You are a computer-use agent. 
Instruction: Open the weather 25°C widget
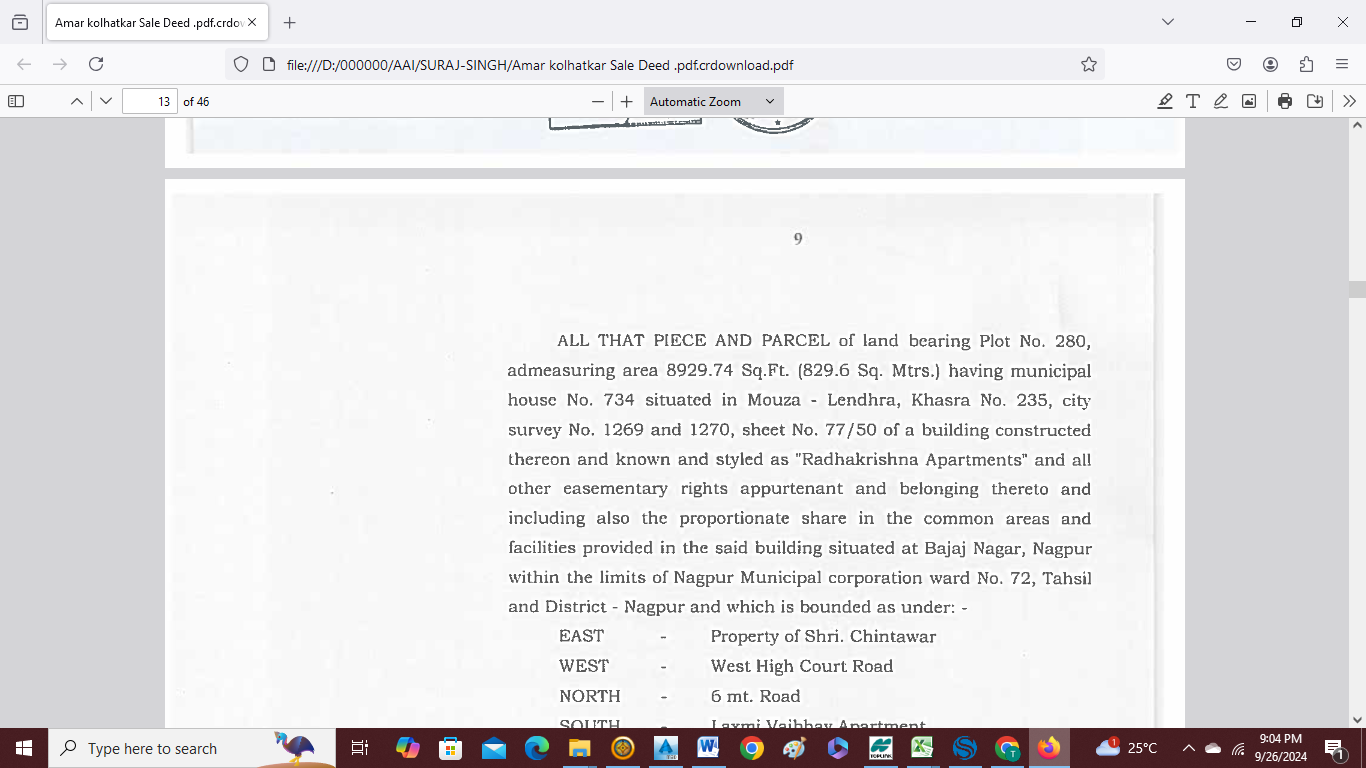(1127, 748)
